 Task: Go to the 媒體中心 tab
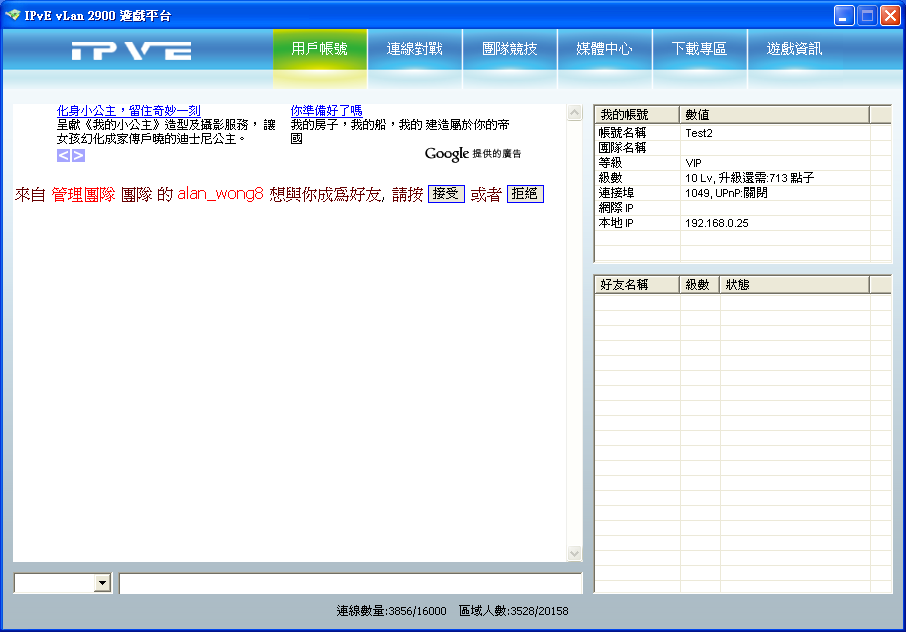[x=604, y=50]
